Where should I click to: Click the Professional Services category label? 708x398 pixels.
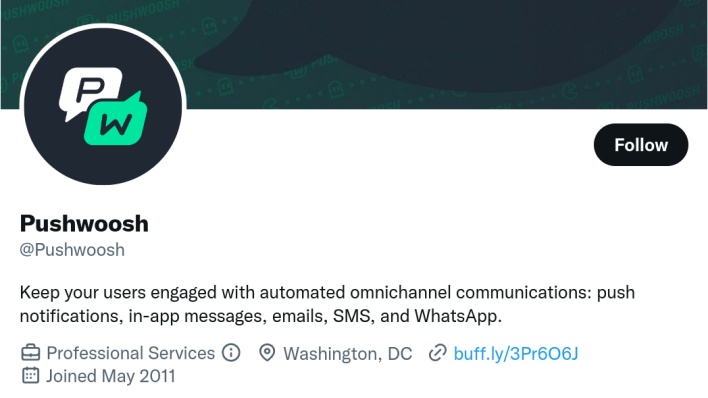tap(130, 353)
